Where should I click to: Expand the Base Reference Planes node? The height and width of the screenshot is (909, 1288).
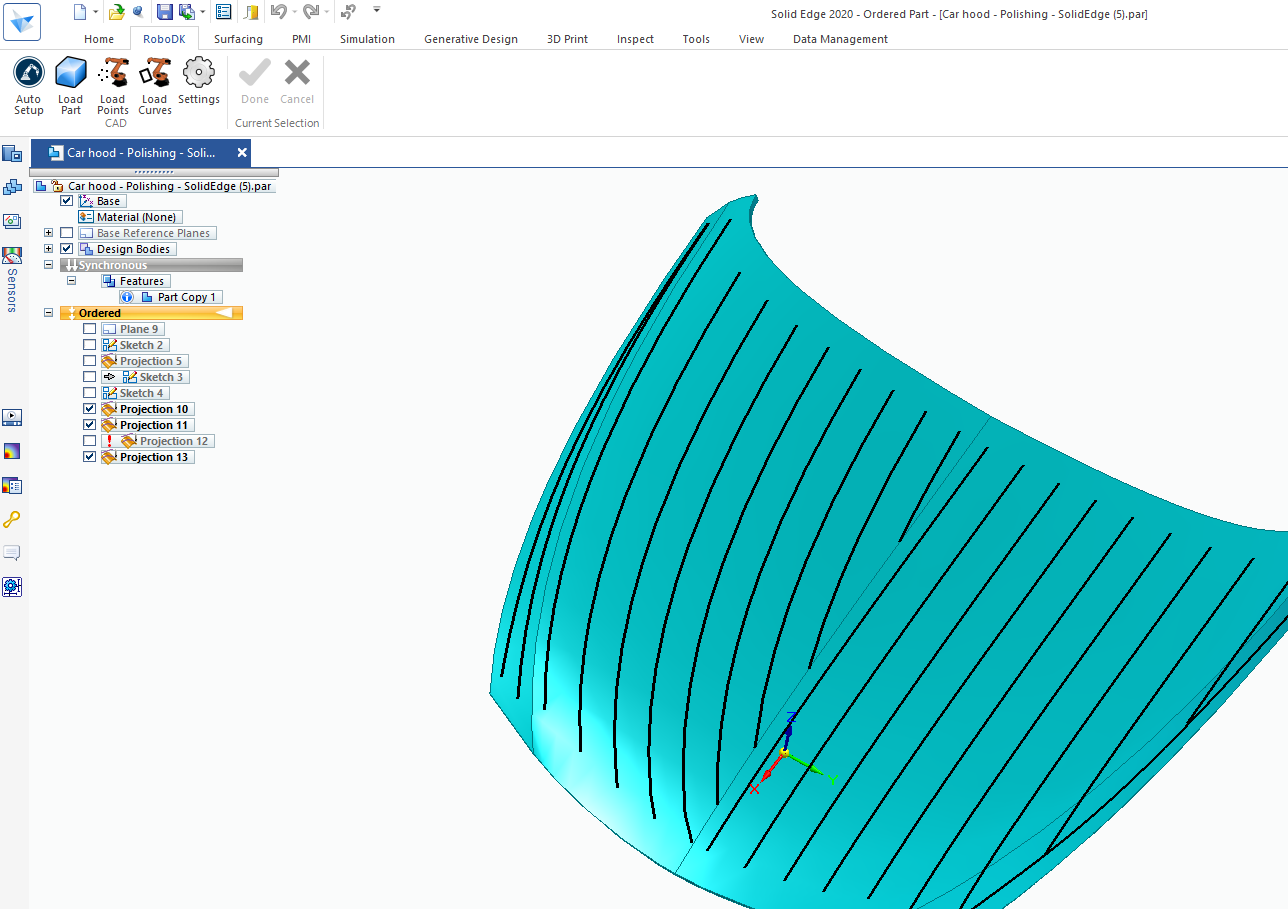point(48,233)
